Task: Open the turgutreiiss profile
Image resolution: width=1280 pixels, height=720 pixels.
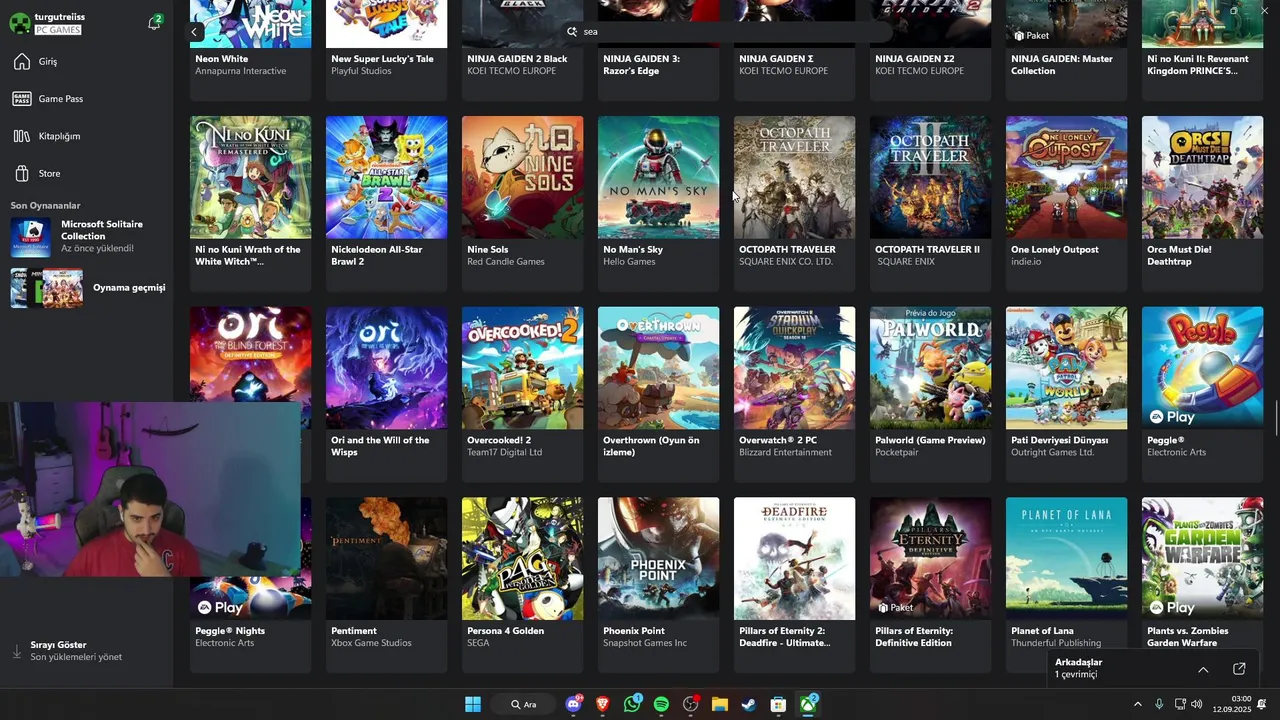Action: click(x=60, y=22)
